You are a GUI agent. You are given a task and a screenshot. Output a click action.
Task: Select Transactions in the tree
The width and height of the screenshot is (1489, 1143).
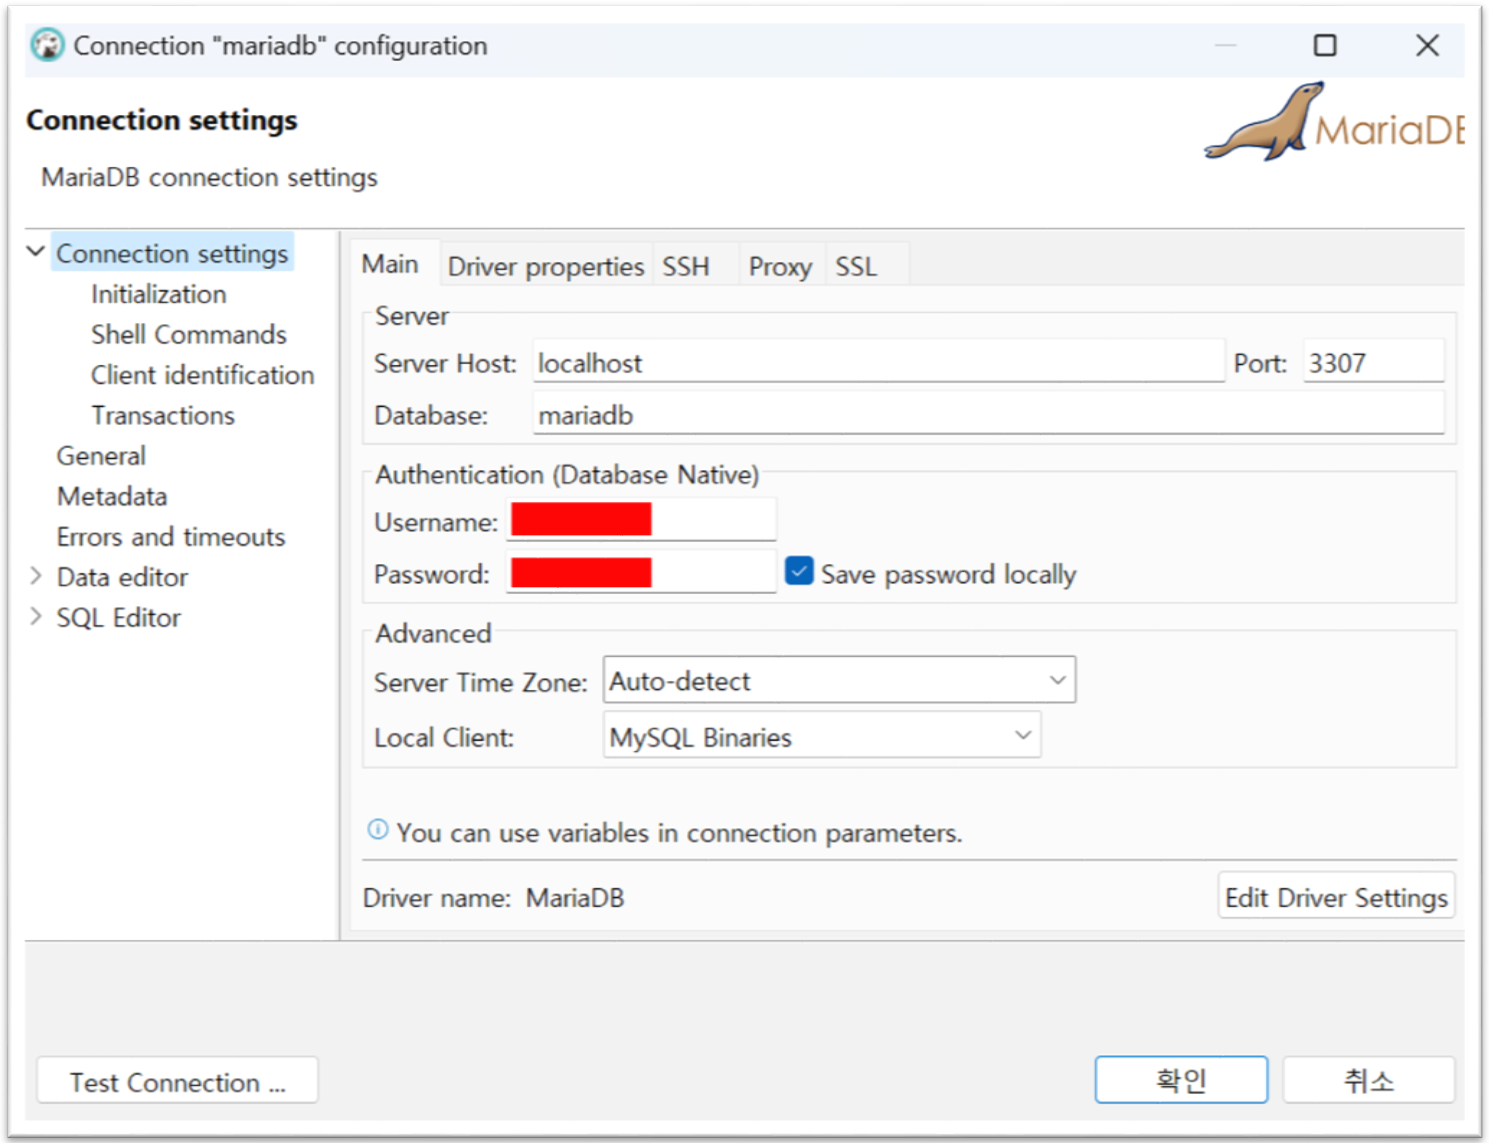(x=163, y=415)
